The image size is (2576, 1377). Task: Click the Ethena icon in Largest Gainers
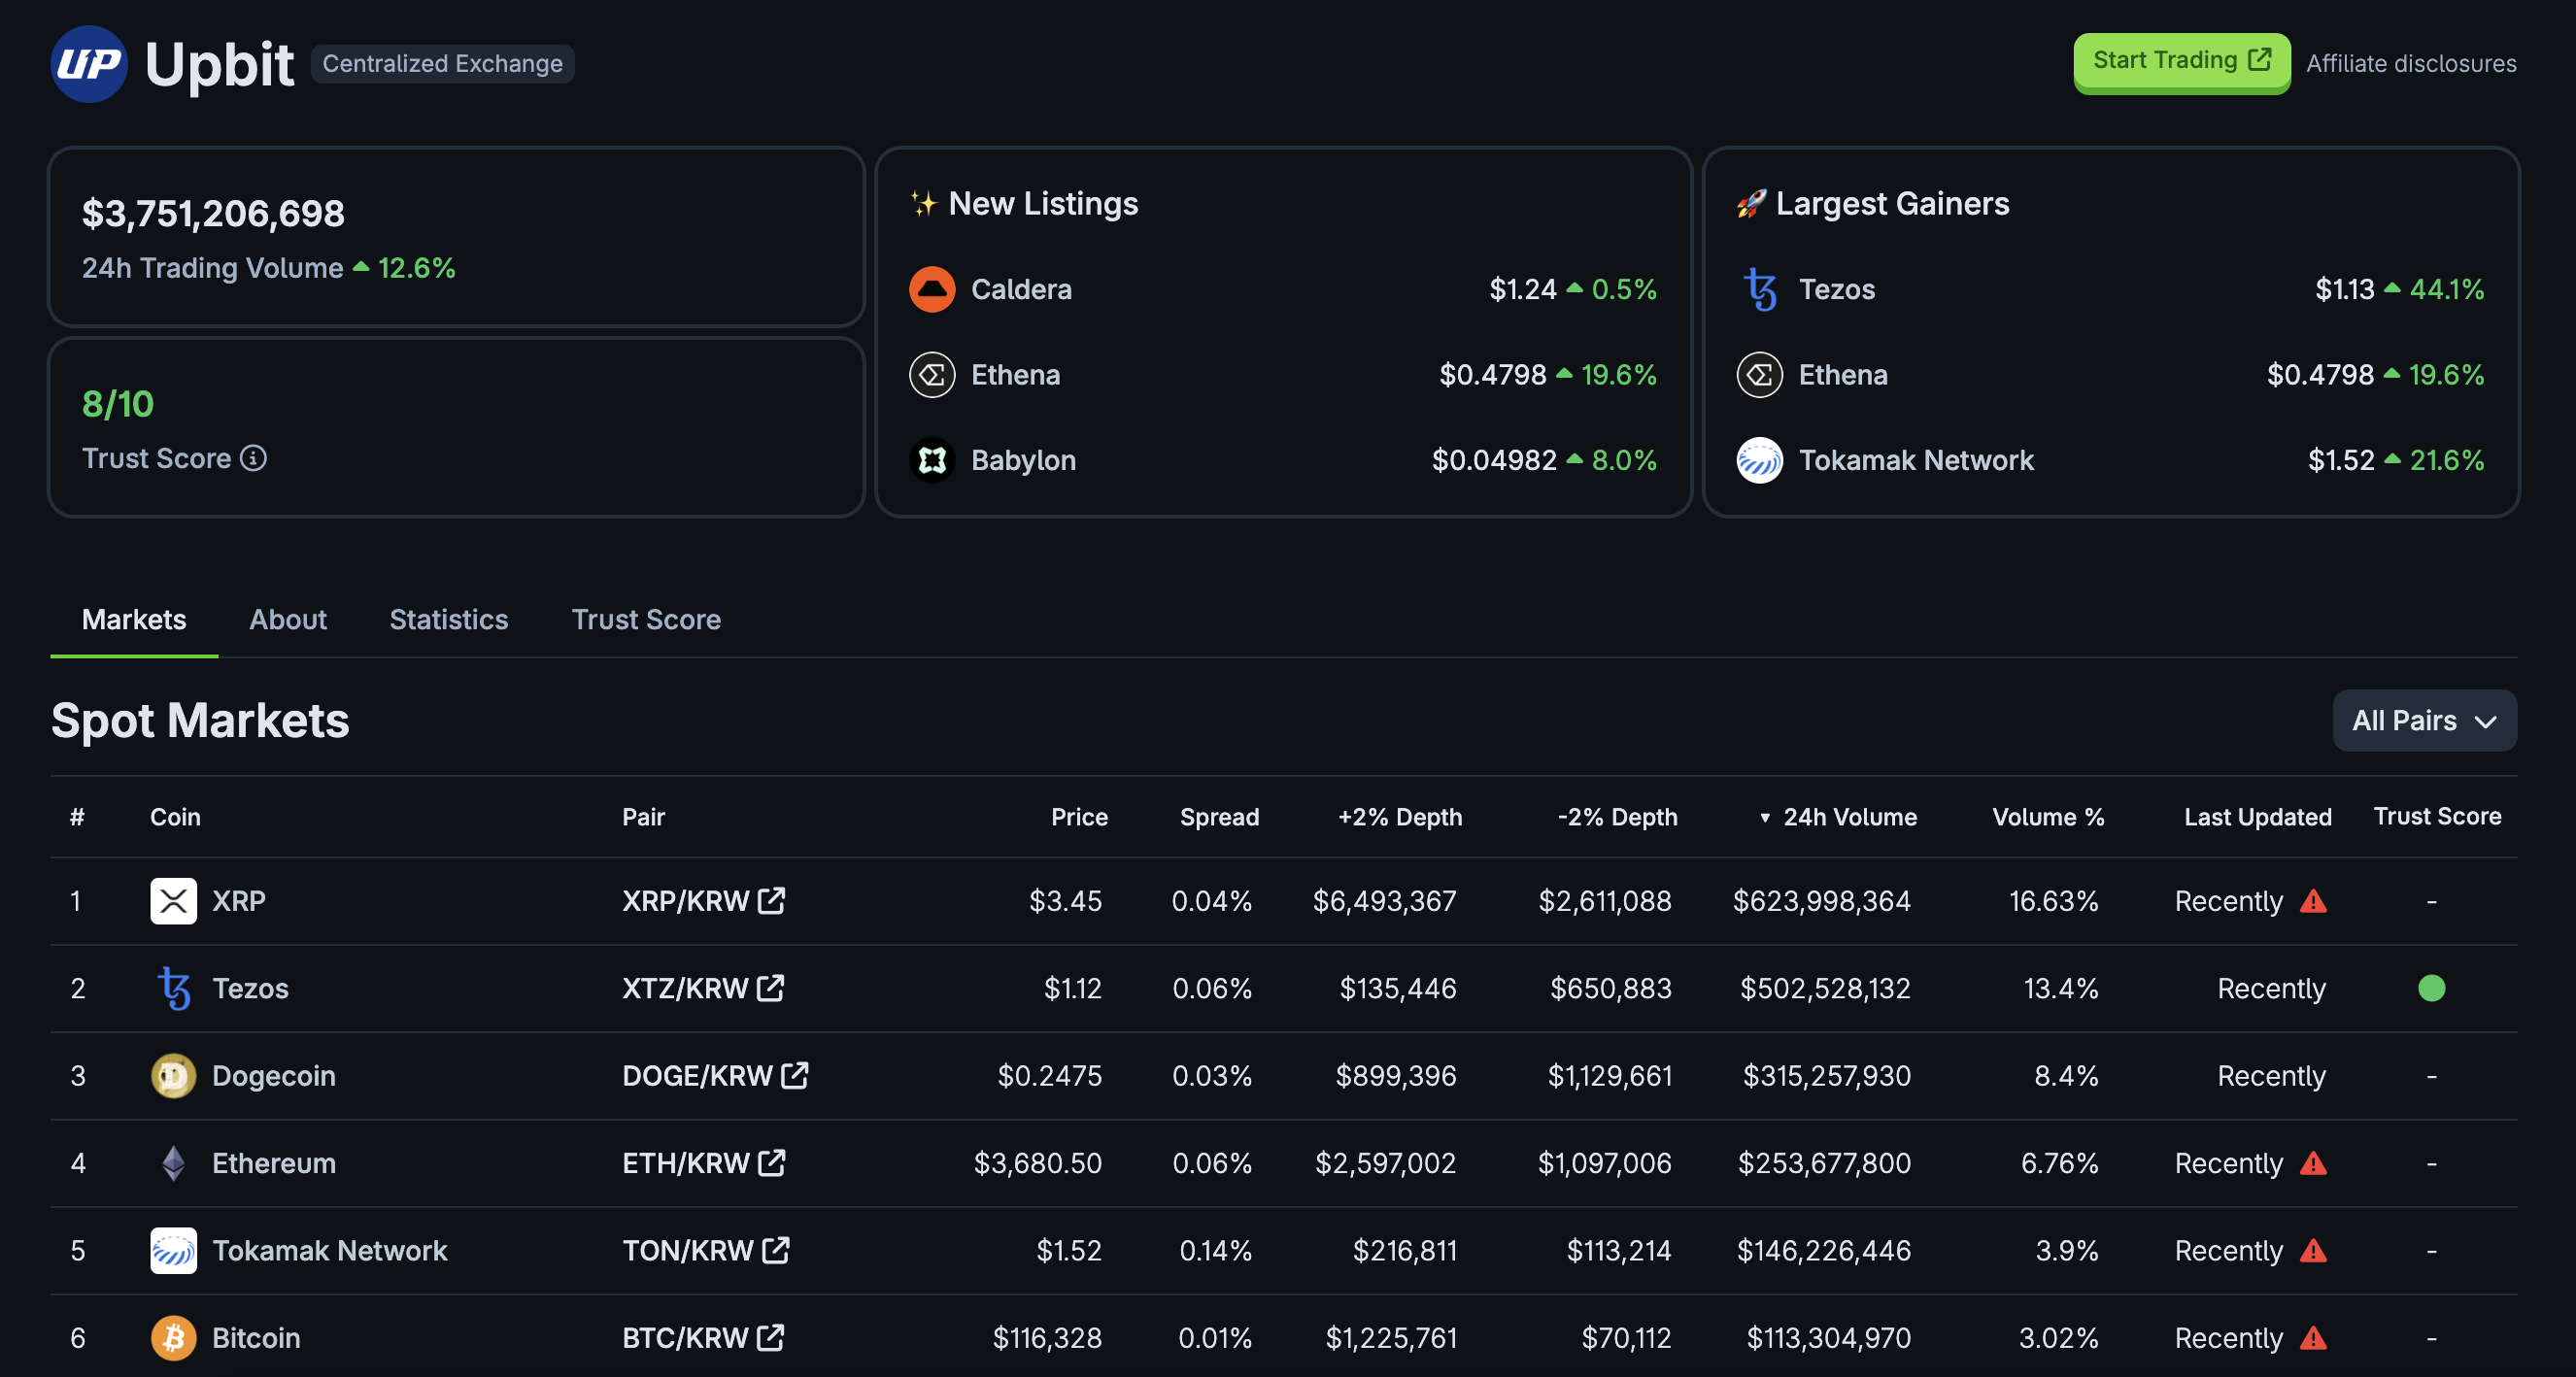click(1760, 375)
